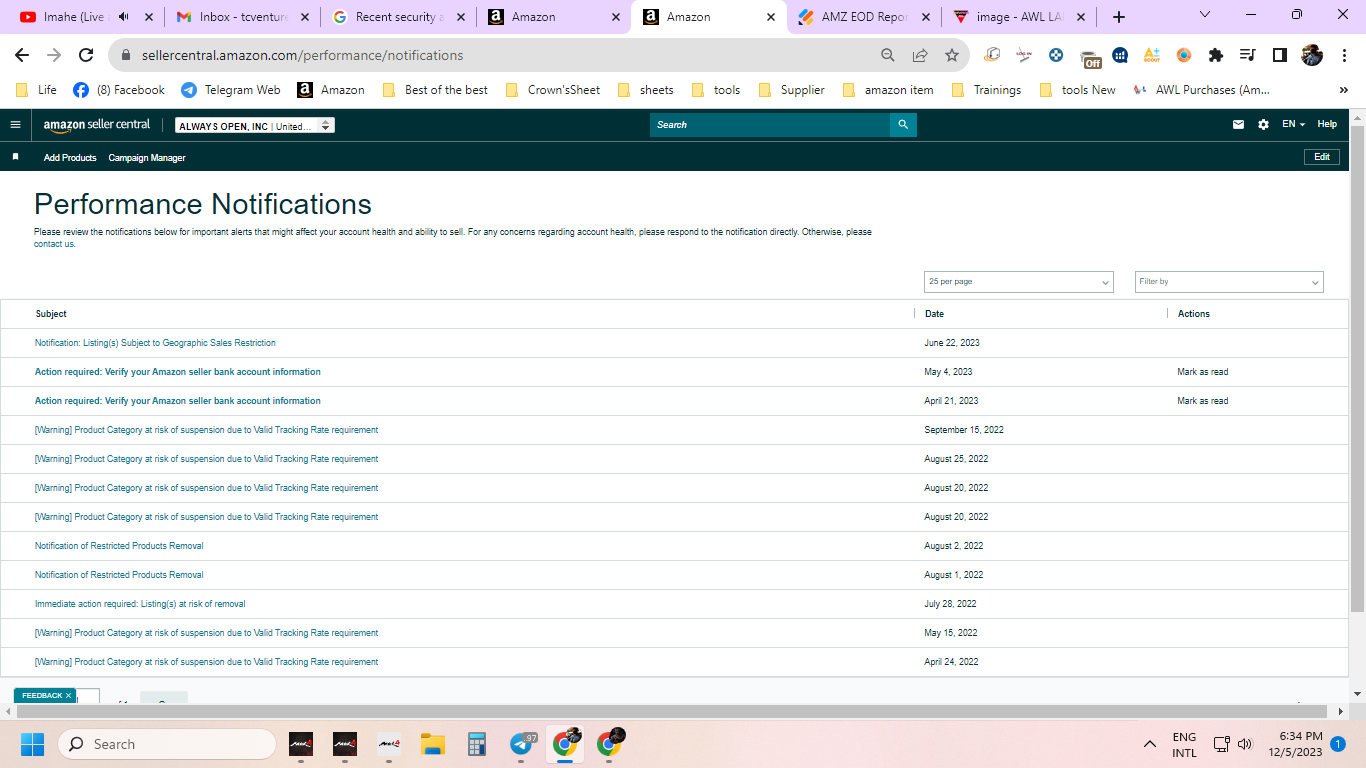This screenshot has height=768, width=1366.
Task: Reload the page with the refresh icon
Action: [x=86, y=55]
